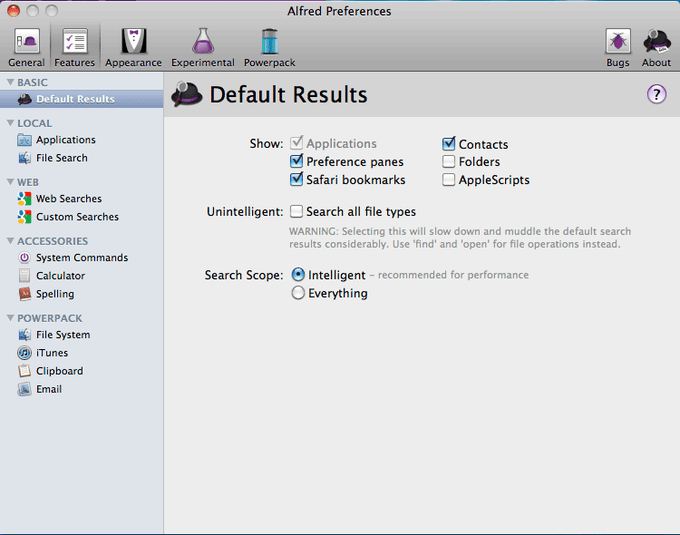Click the Alfred hat icon in Default Results header
This screenshot has height=535, width=680.
[x=186, y=94]
